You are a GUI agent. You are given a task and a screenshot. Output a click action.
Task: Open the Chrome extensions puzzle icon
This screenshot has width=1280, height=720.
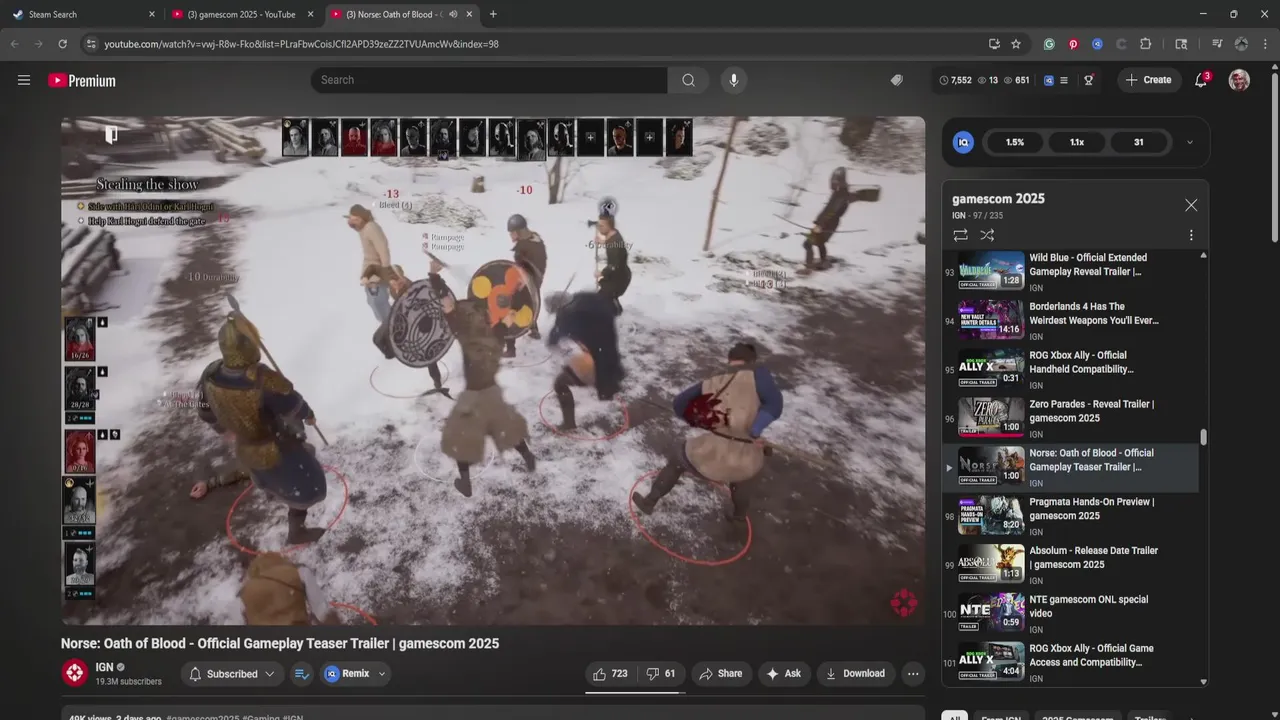pyautogui.click(x=1146, y=44)
